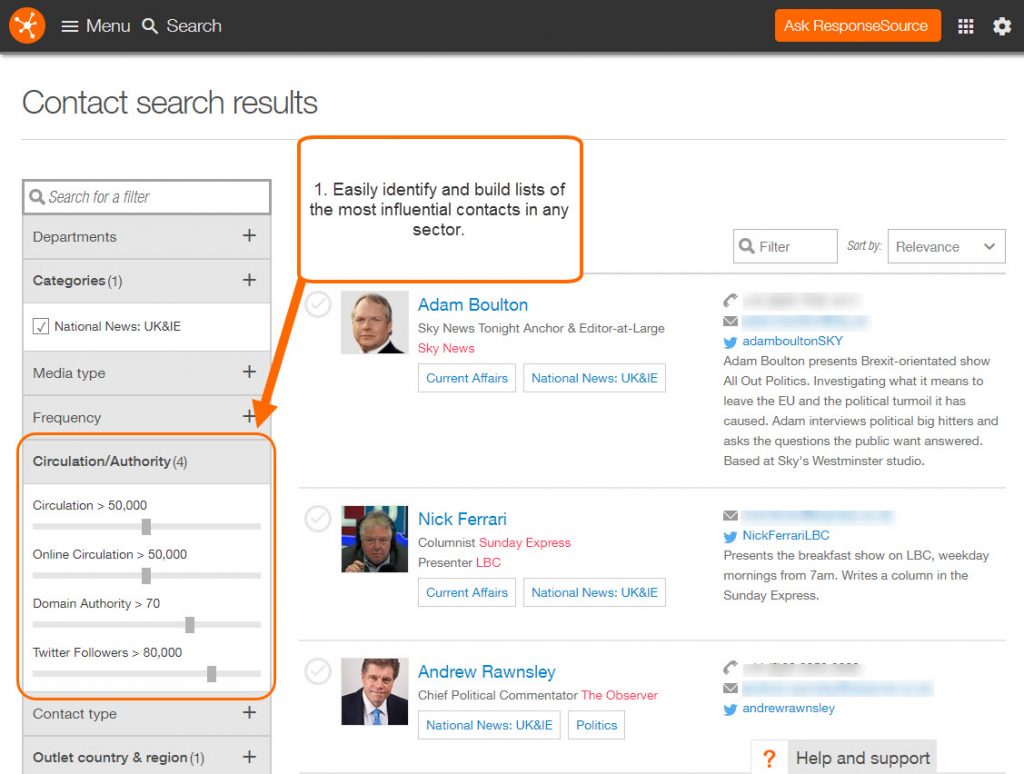Uncheck National News: UK&IE category filter
Viewport: 1024px width, 774px height.
40,326
